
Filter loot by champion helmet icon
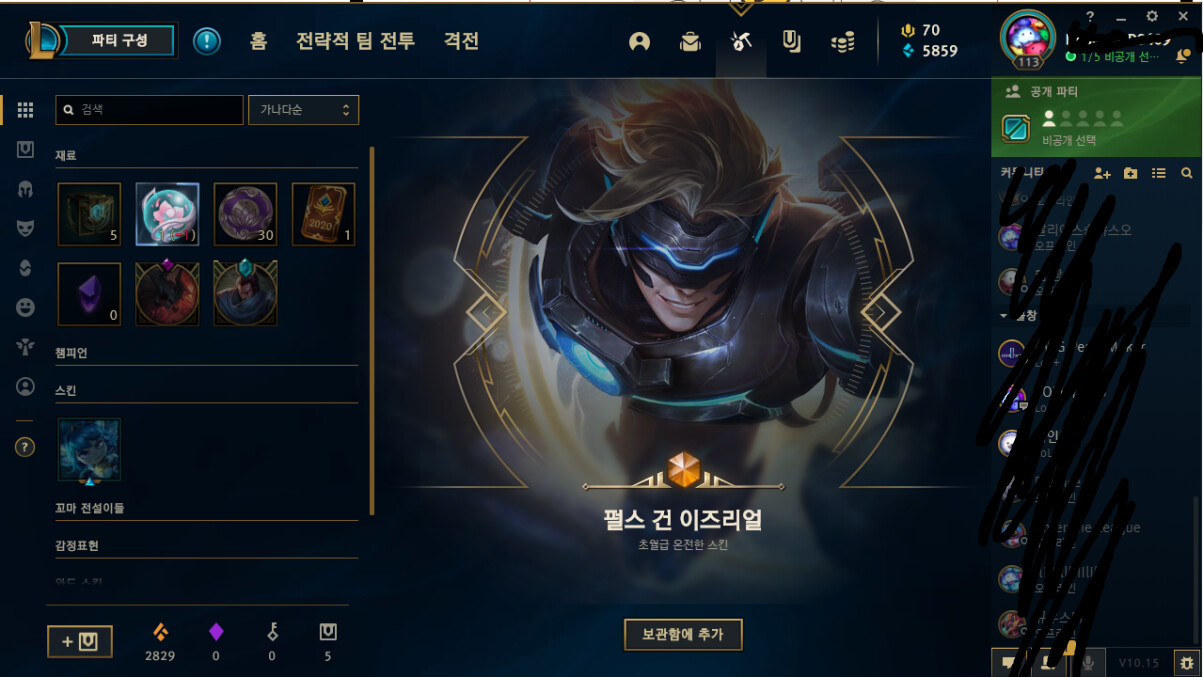pyautogui.click(x=26, y=189)
